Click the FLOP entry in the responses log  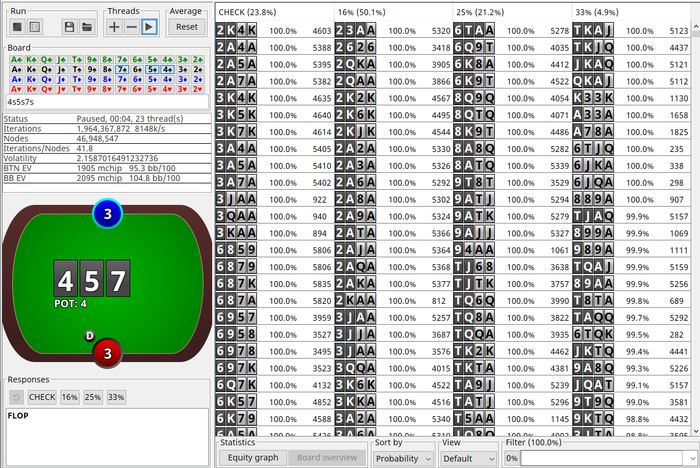point(18,416)
